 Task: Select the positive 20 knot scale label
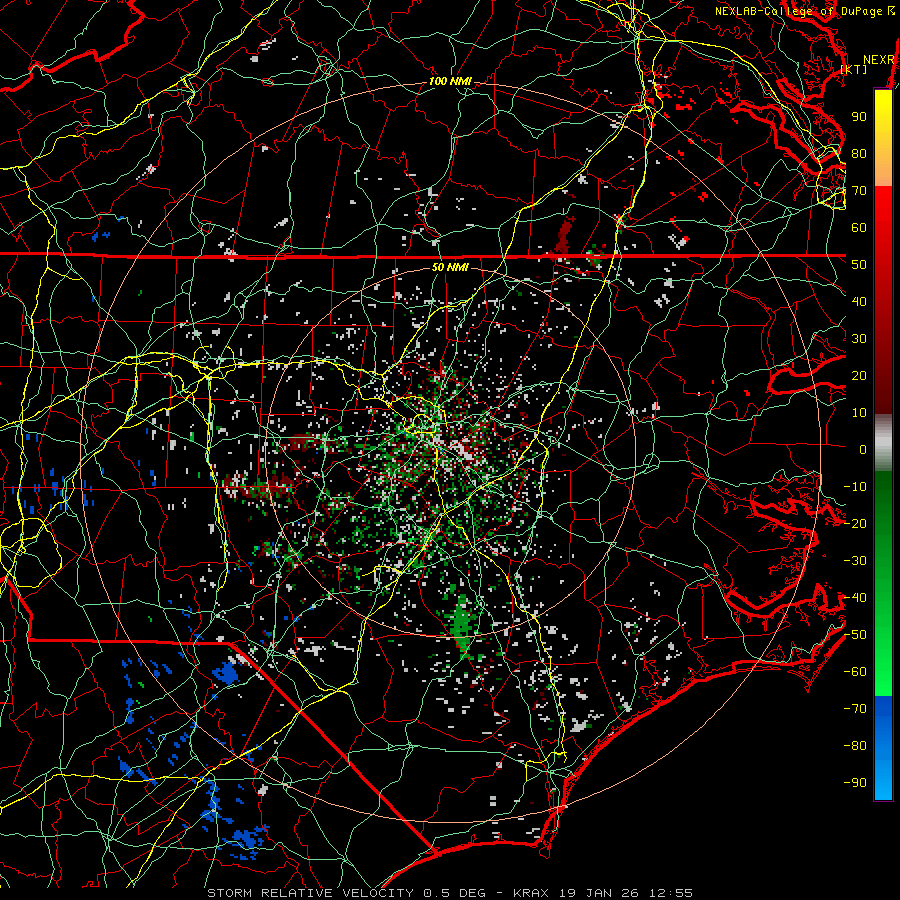tap(859, 376)
